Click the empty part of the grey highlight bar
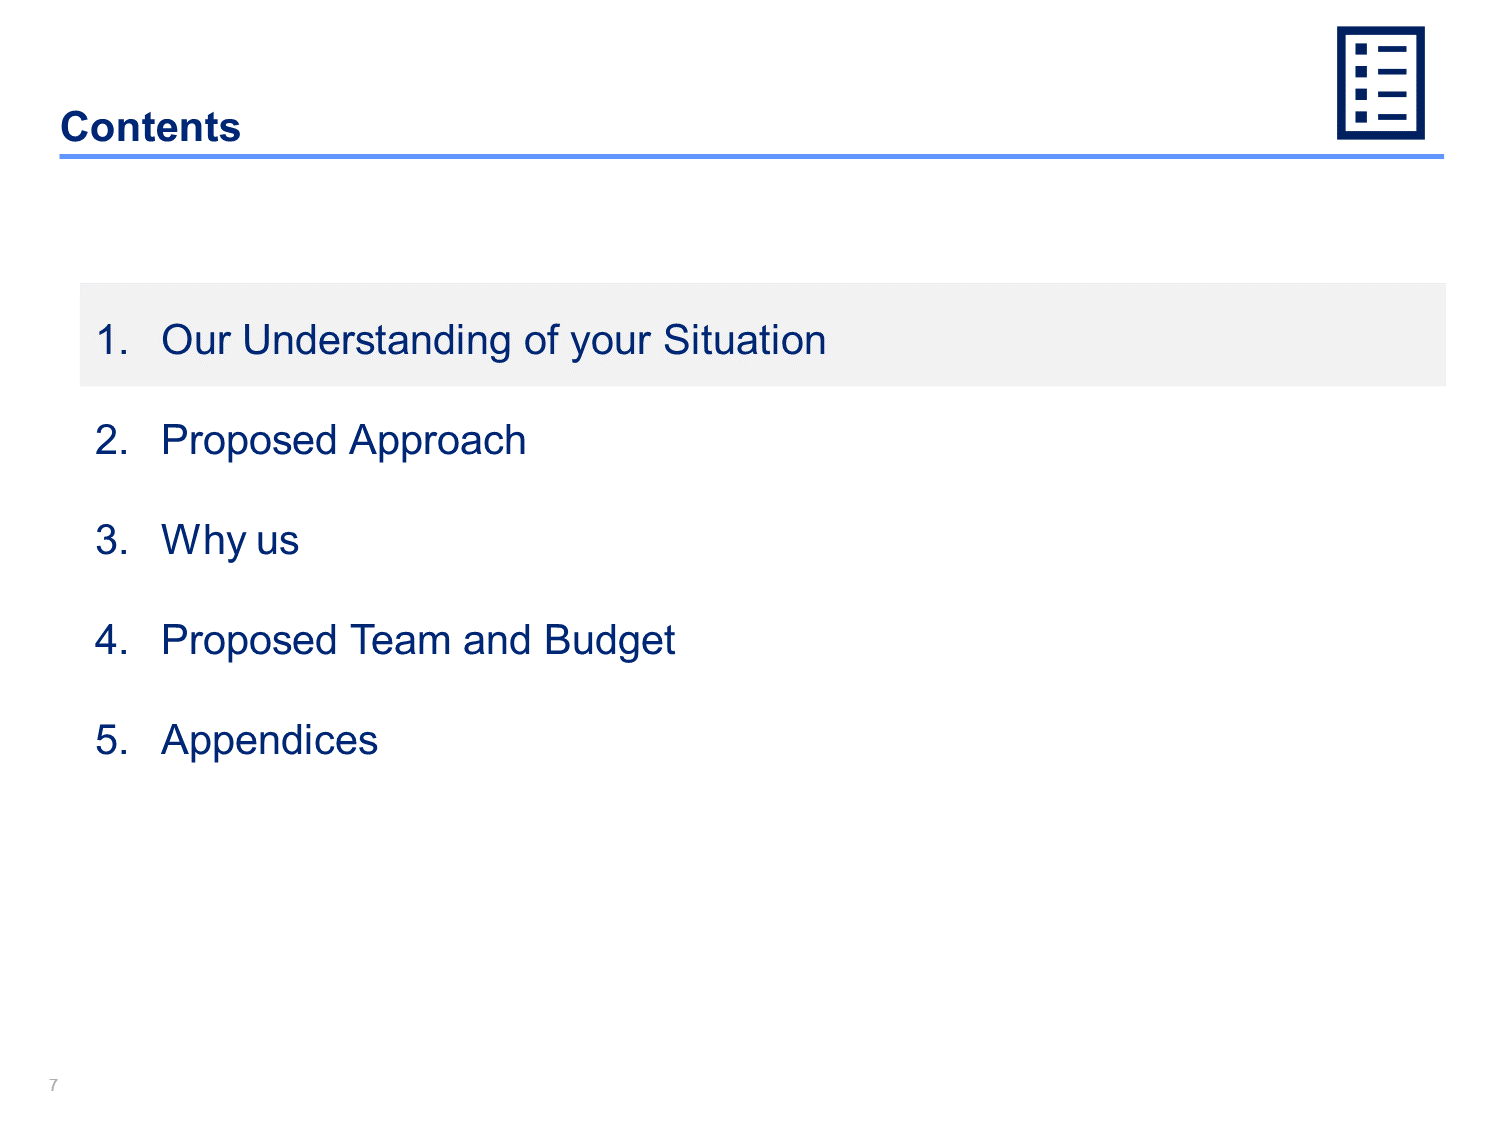The image size is (1500, 1125). click(x=1135, y=335)
